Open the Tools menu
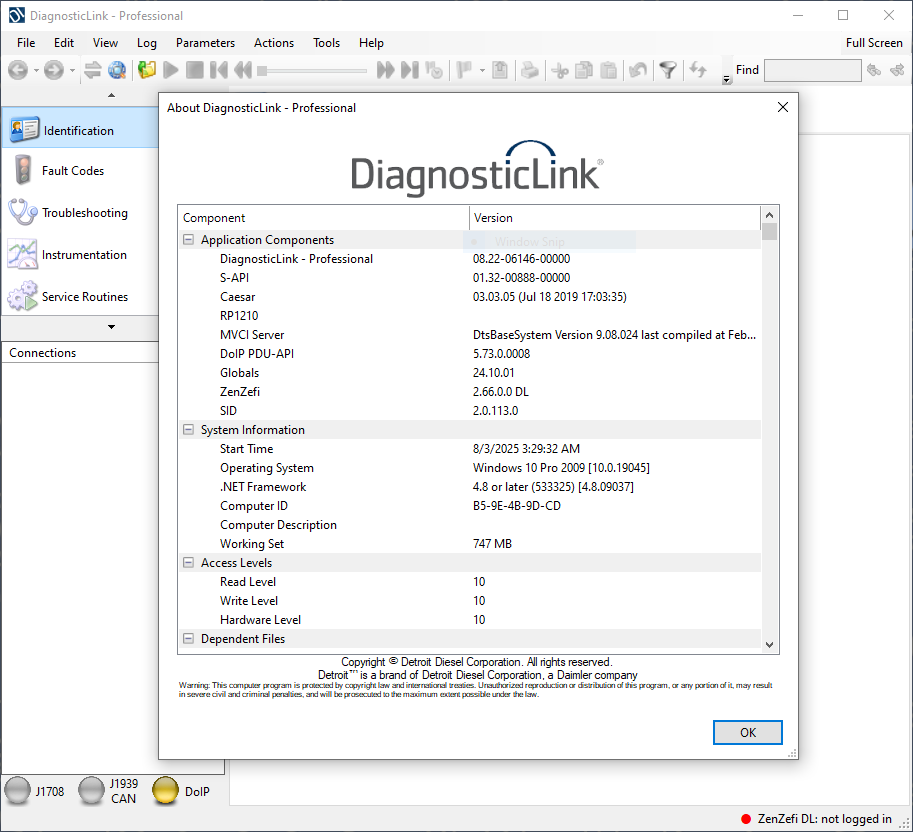The image size is (913, 832). 327,43
